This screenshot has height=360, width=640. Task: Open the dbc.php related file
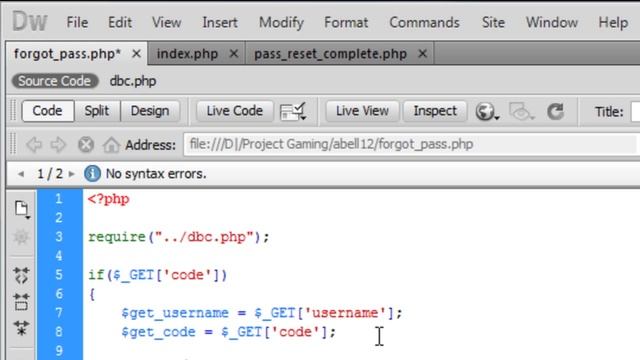point(133,81)
